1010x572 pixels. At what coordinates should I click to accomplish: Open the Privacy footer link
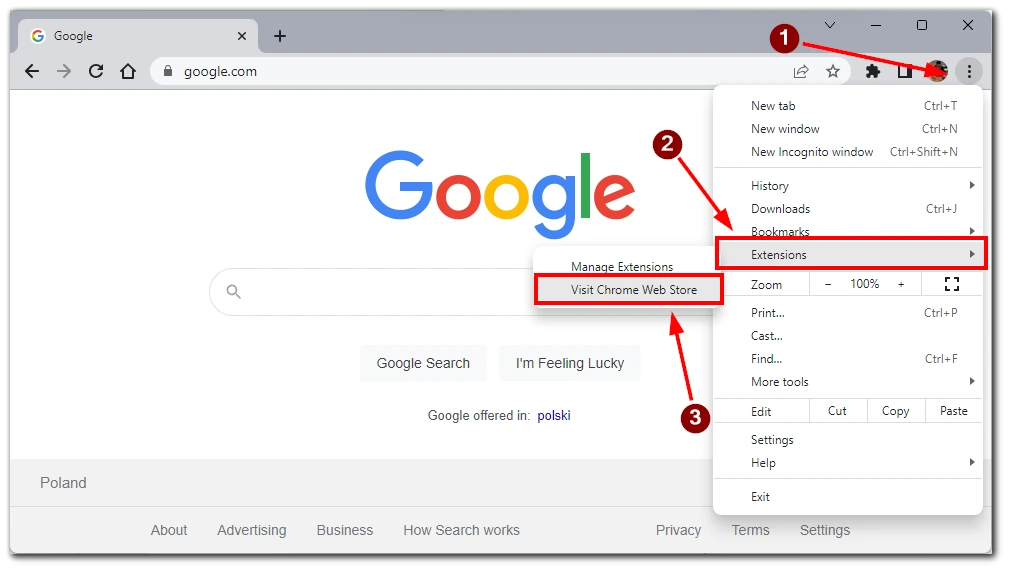[678, 530]
